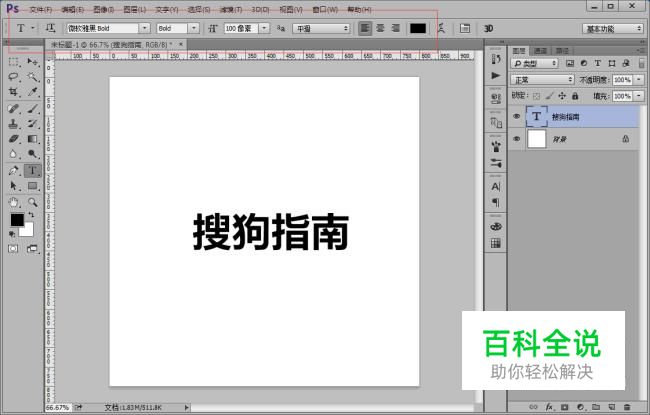Open the blend mode 正常 dropdown

tap(542, 80)
